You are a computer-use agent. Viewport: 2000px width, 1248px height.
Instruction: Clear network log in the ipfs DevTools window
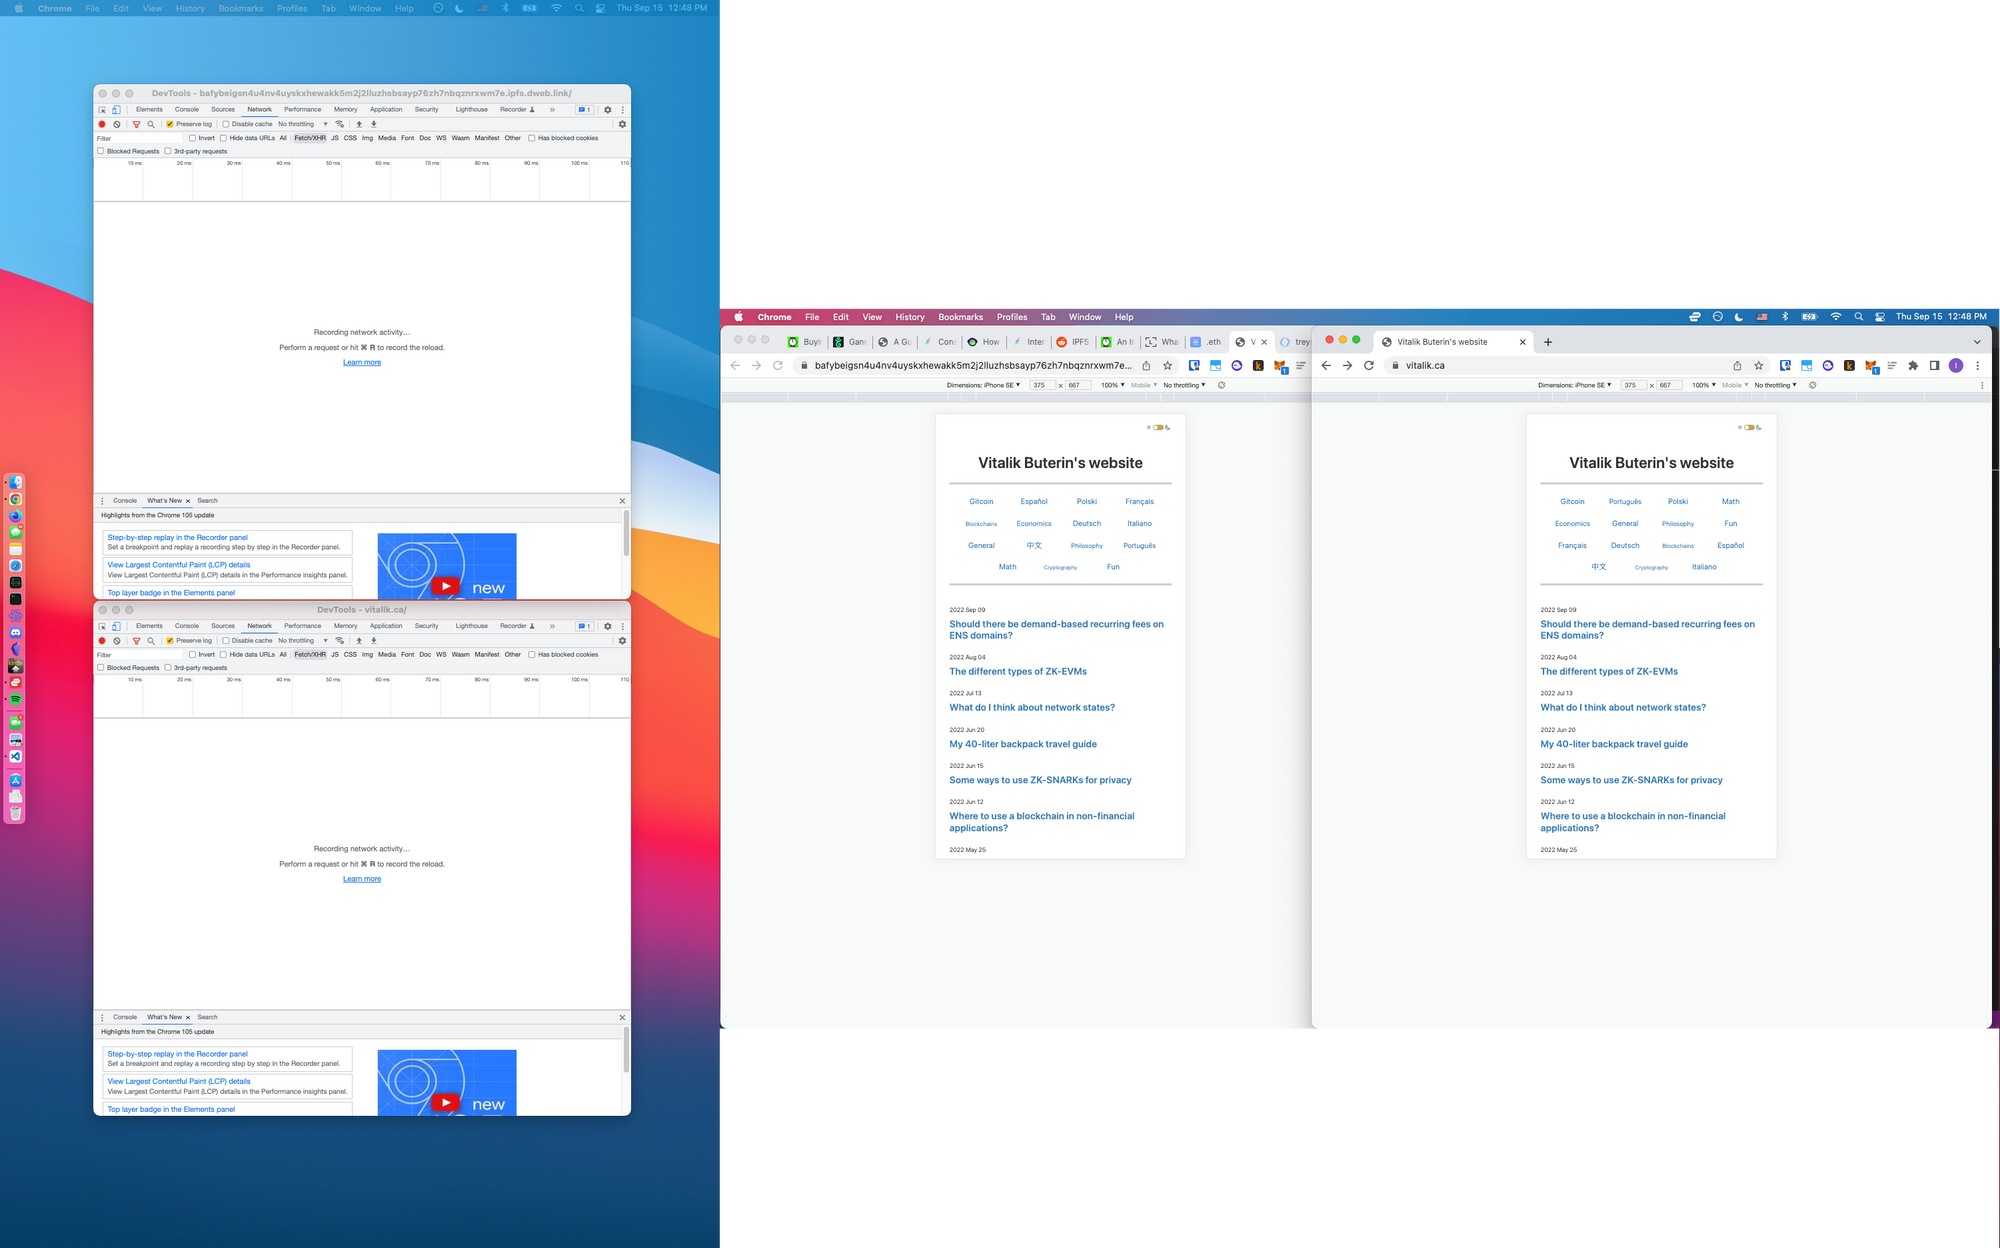[117, 125]
